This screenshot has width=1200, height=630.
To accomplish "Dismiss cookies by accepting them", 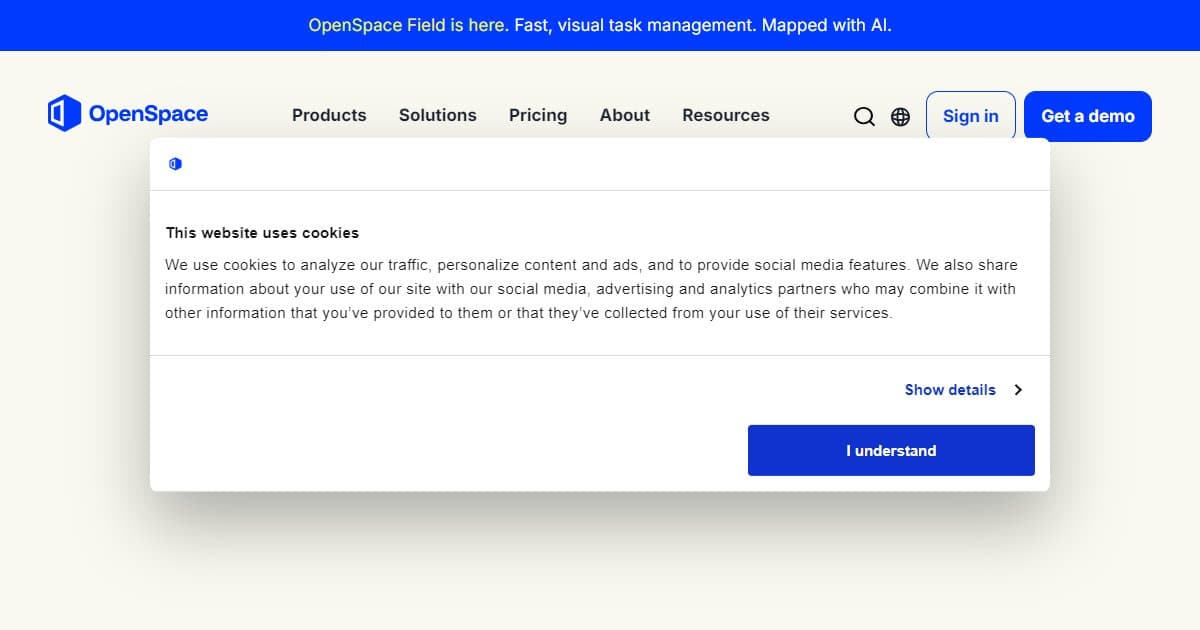I will [x=890, y=450].
